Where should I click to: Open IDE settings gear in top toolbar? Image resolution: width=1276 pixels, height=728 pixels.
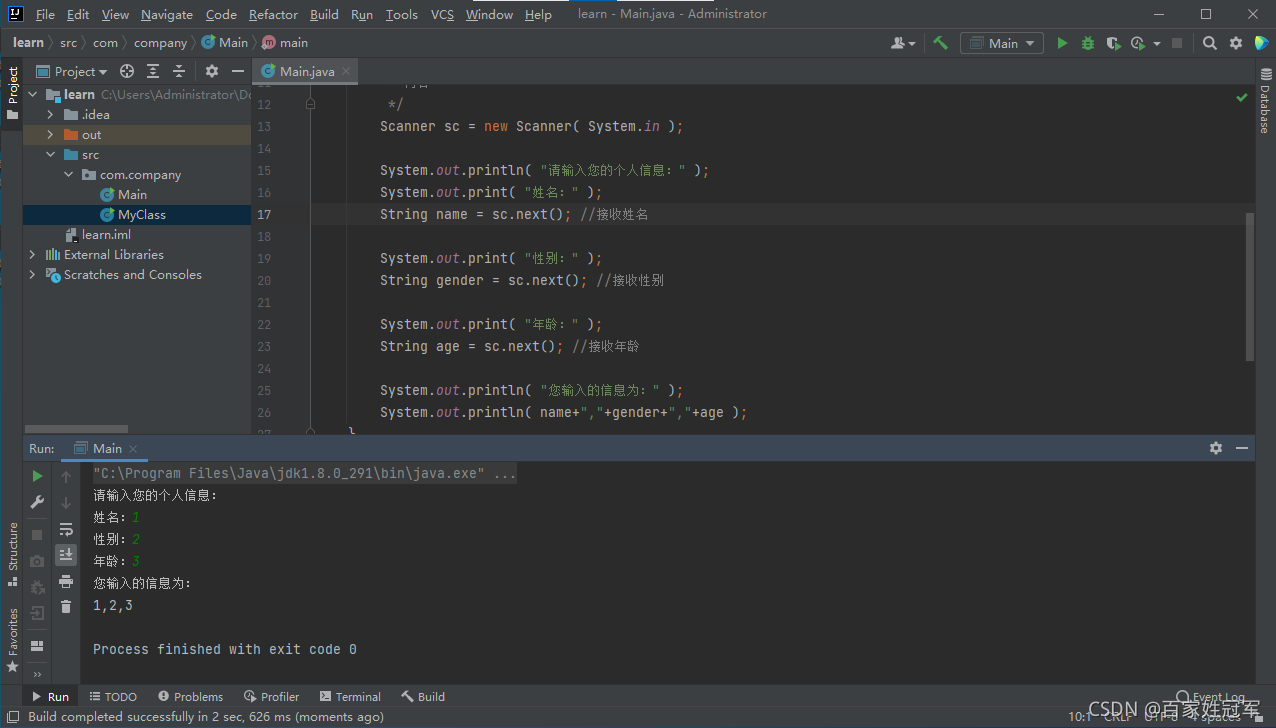pos(1236,43)
